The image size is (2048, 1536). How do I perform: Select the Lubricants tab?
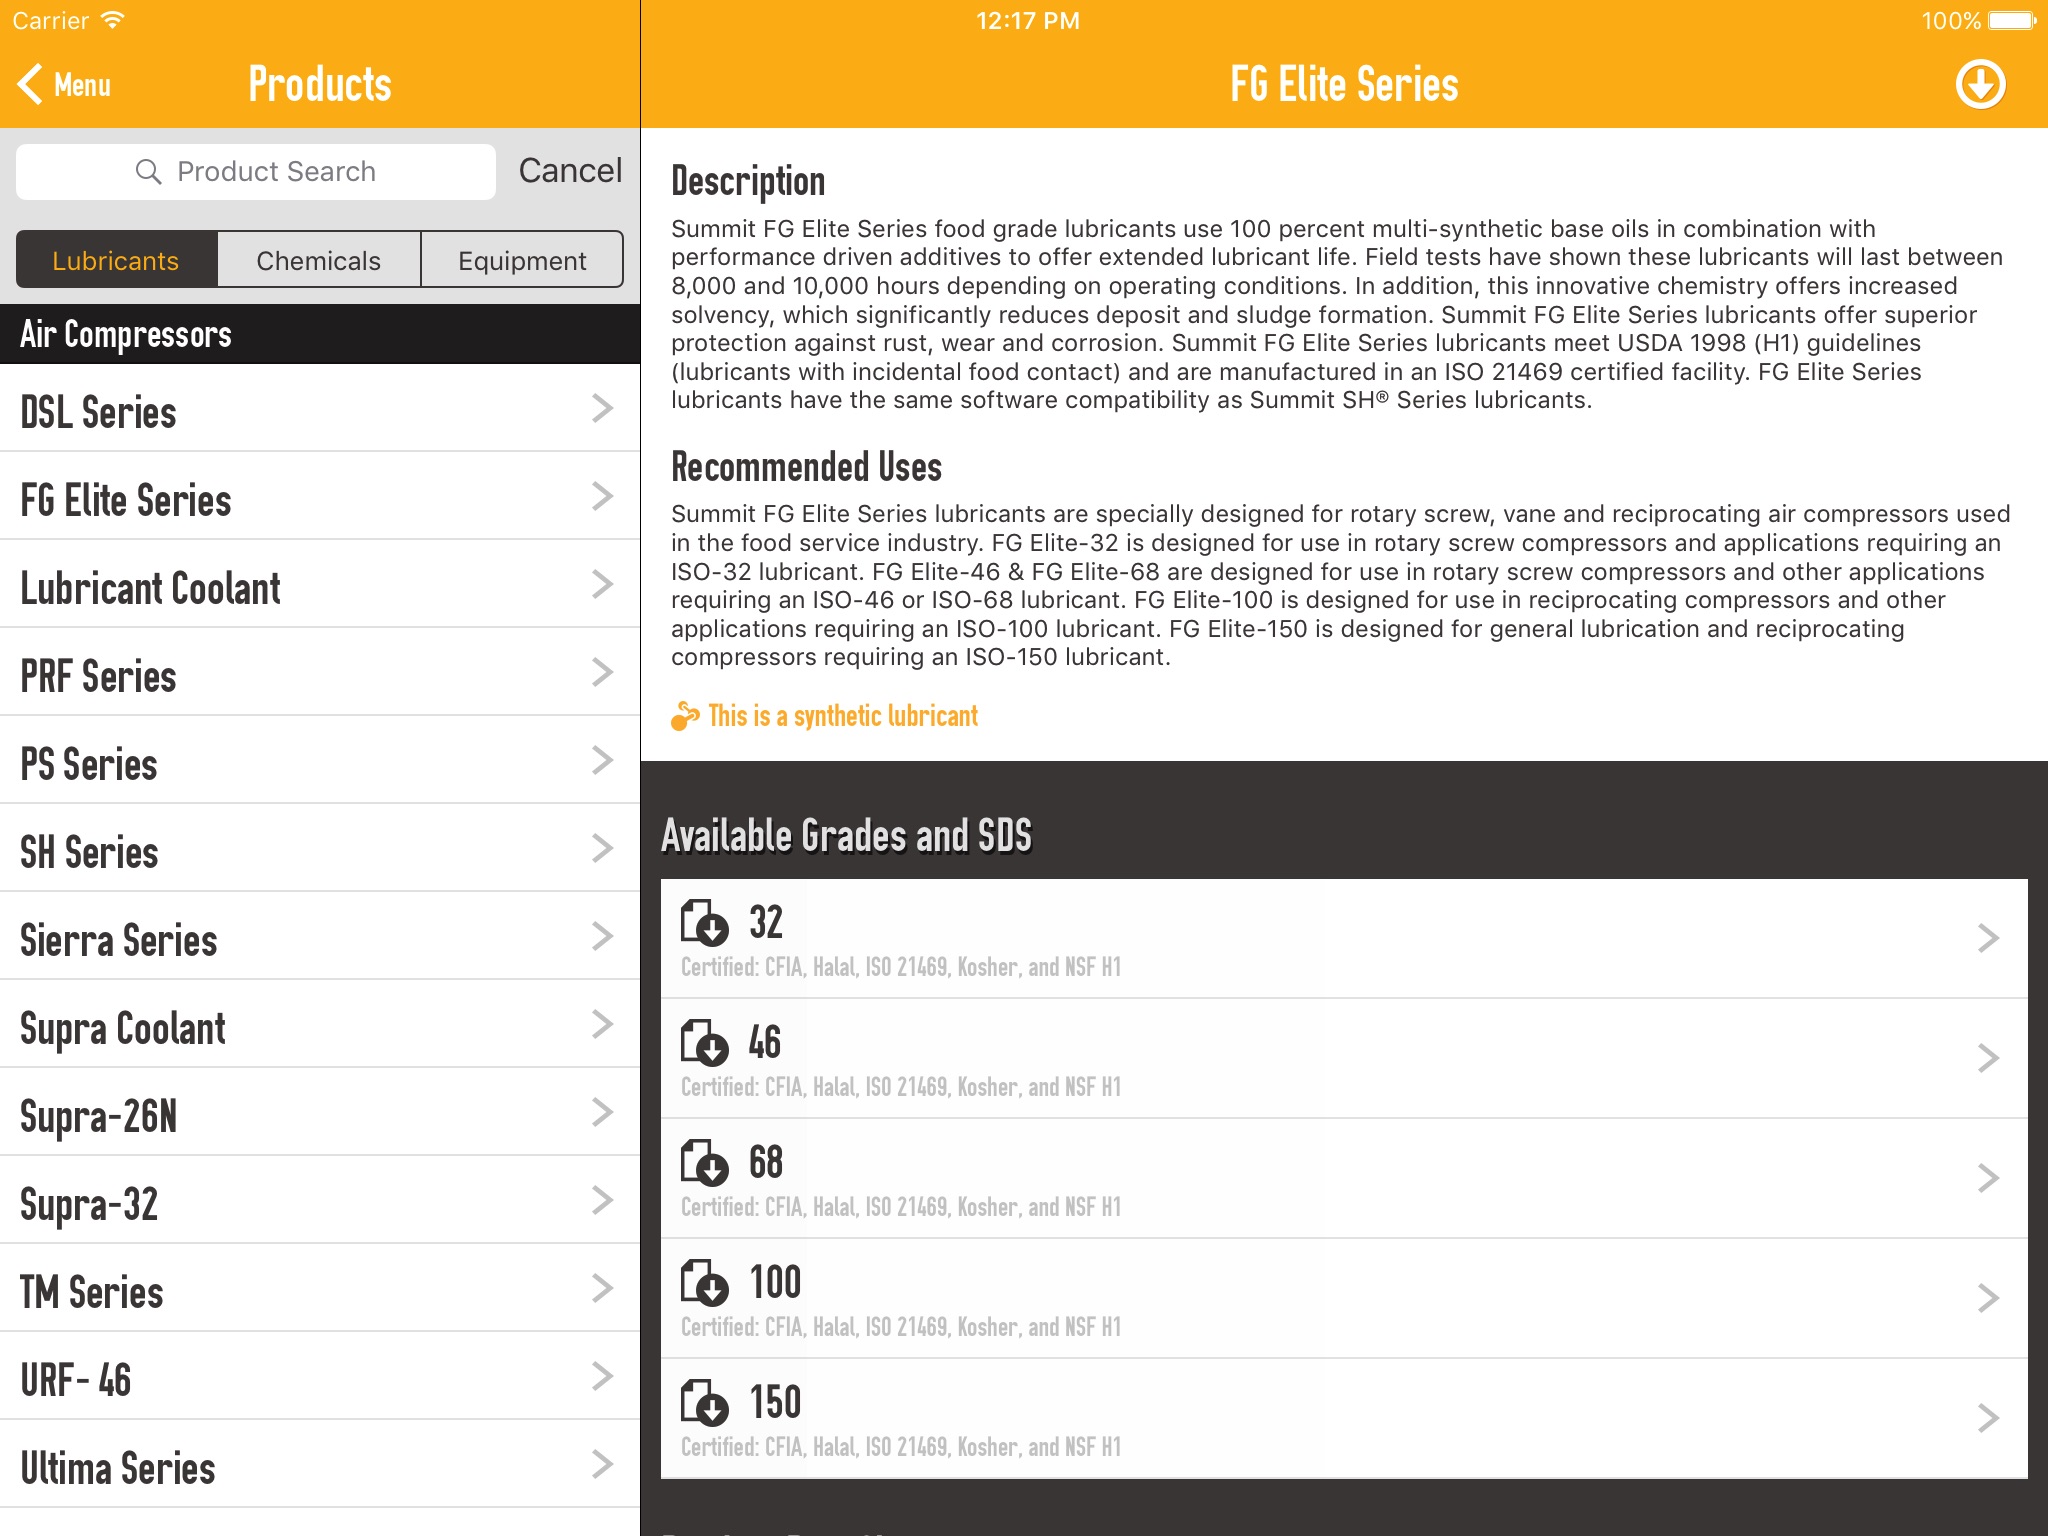116,258
